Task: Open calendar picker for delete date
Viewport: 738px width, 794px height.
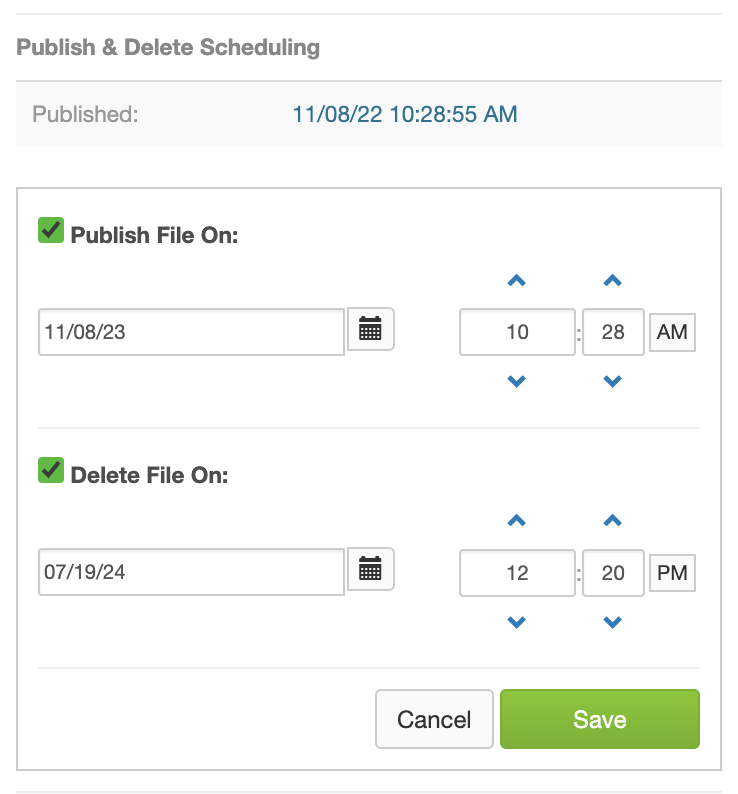Action: click(370, 569)
